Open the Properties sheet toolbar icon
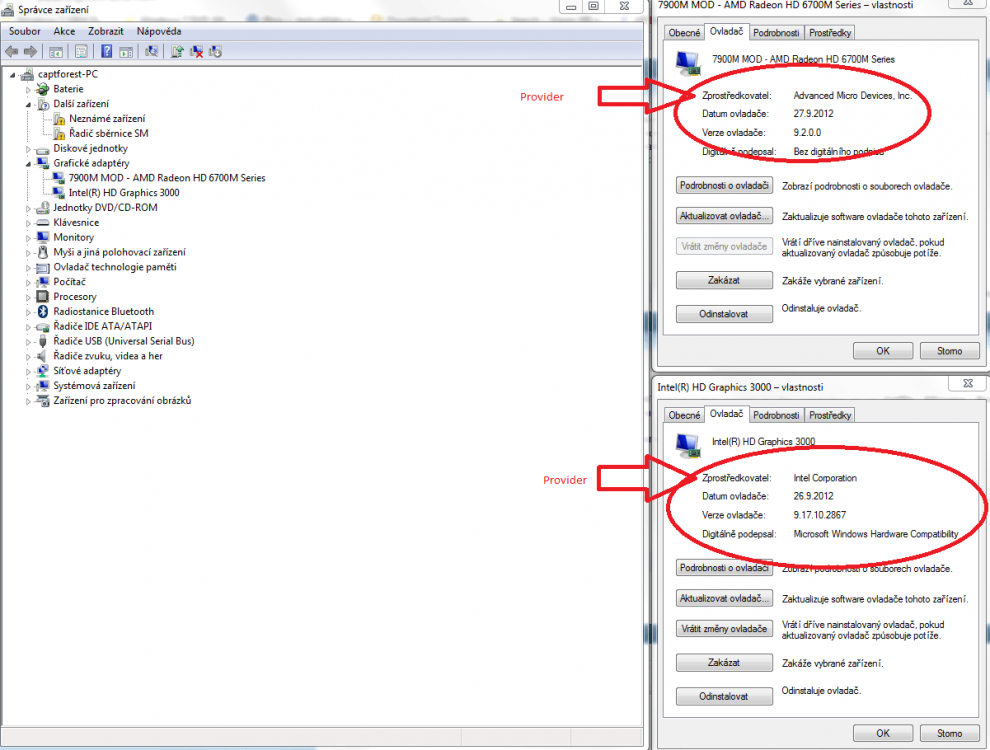 (x=81, y=52)
